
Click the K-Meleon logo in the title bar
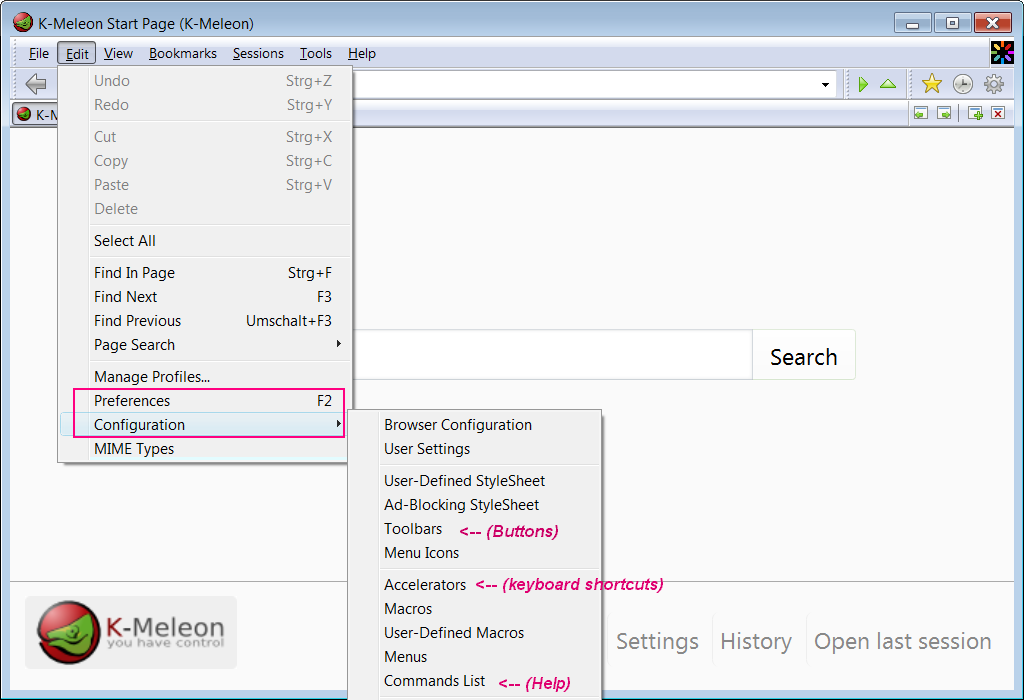(22, 21)
